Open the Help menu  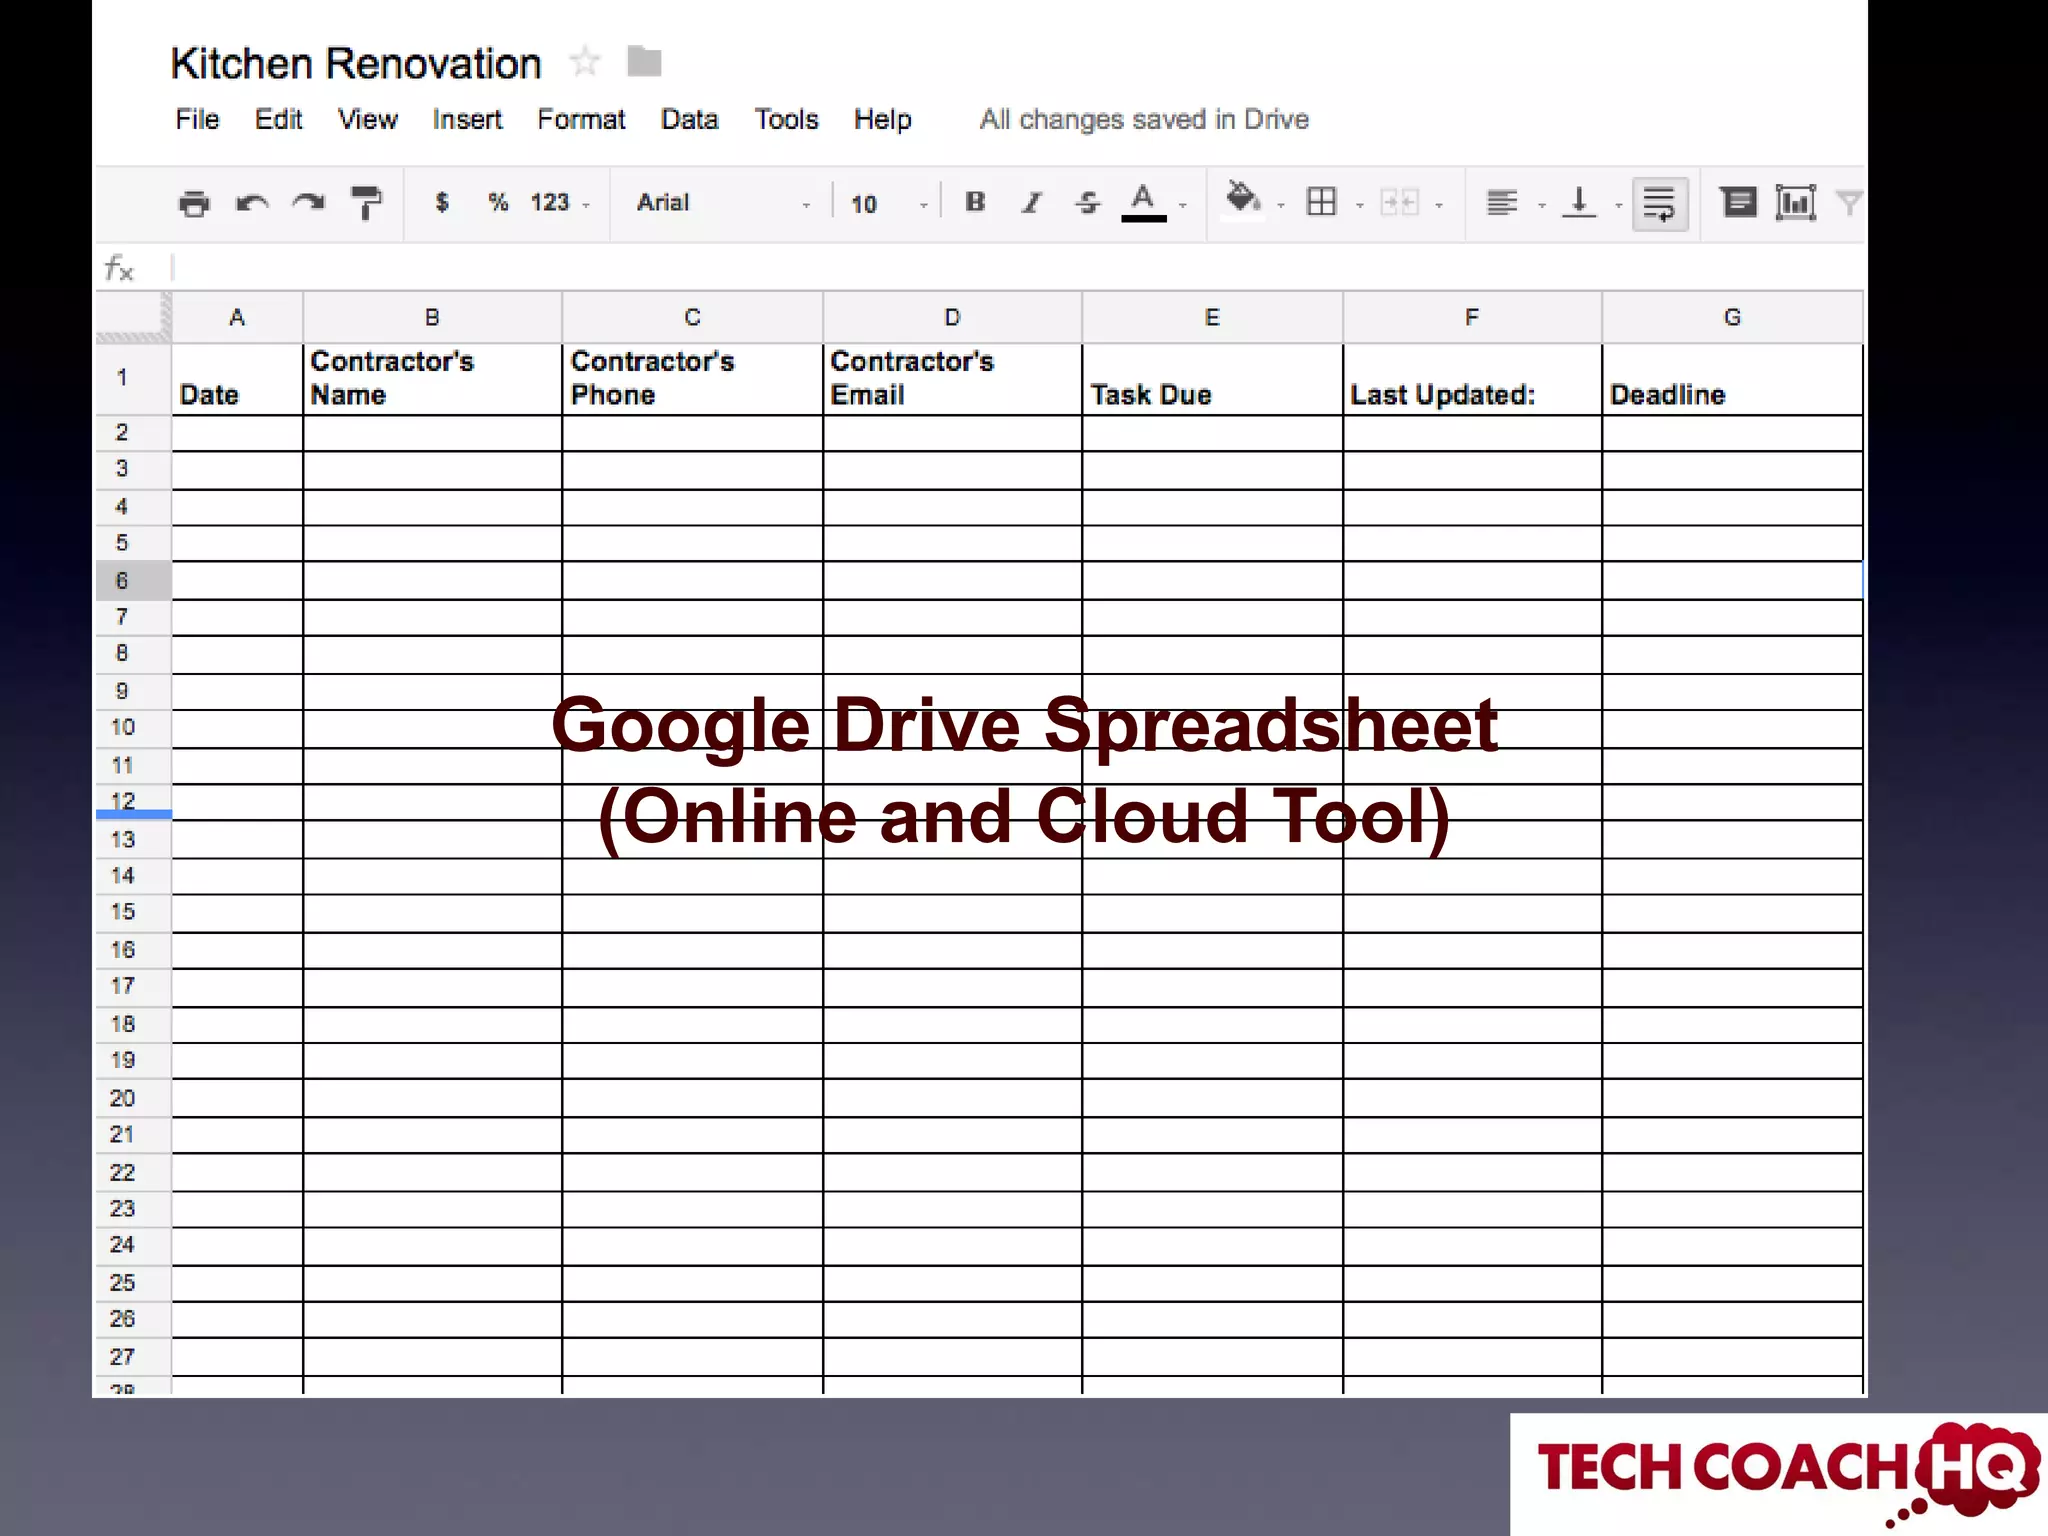tap(882, 120)
